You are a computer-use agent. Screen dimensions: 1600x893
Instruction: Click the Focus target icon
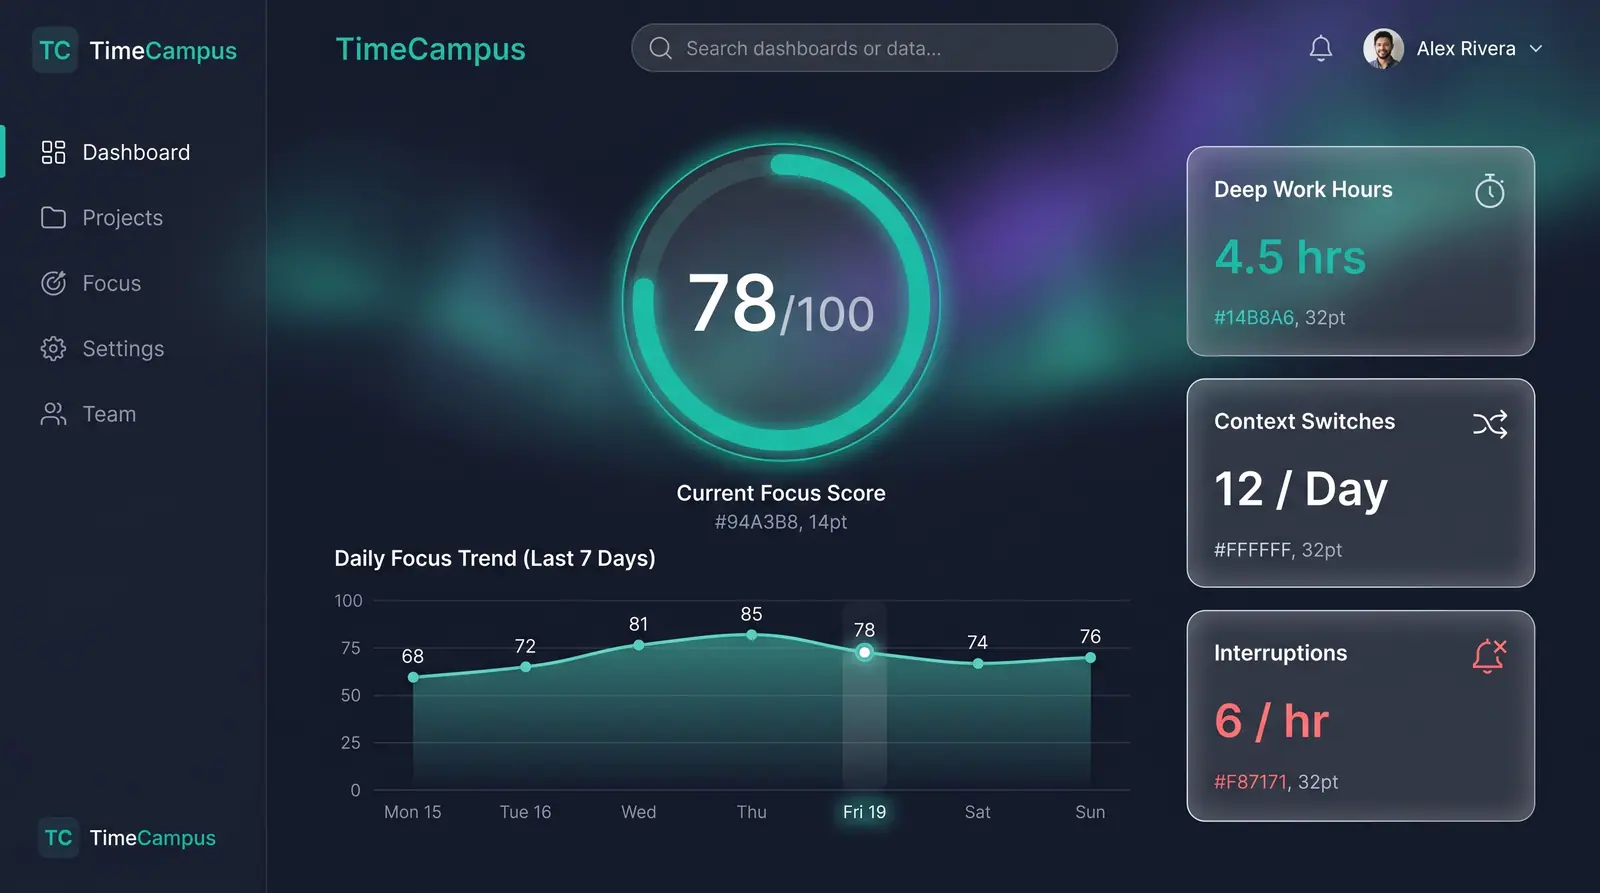53,283
